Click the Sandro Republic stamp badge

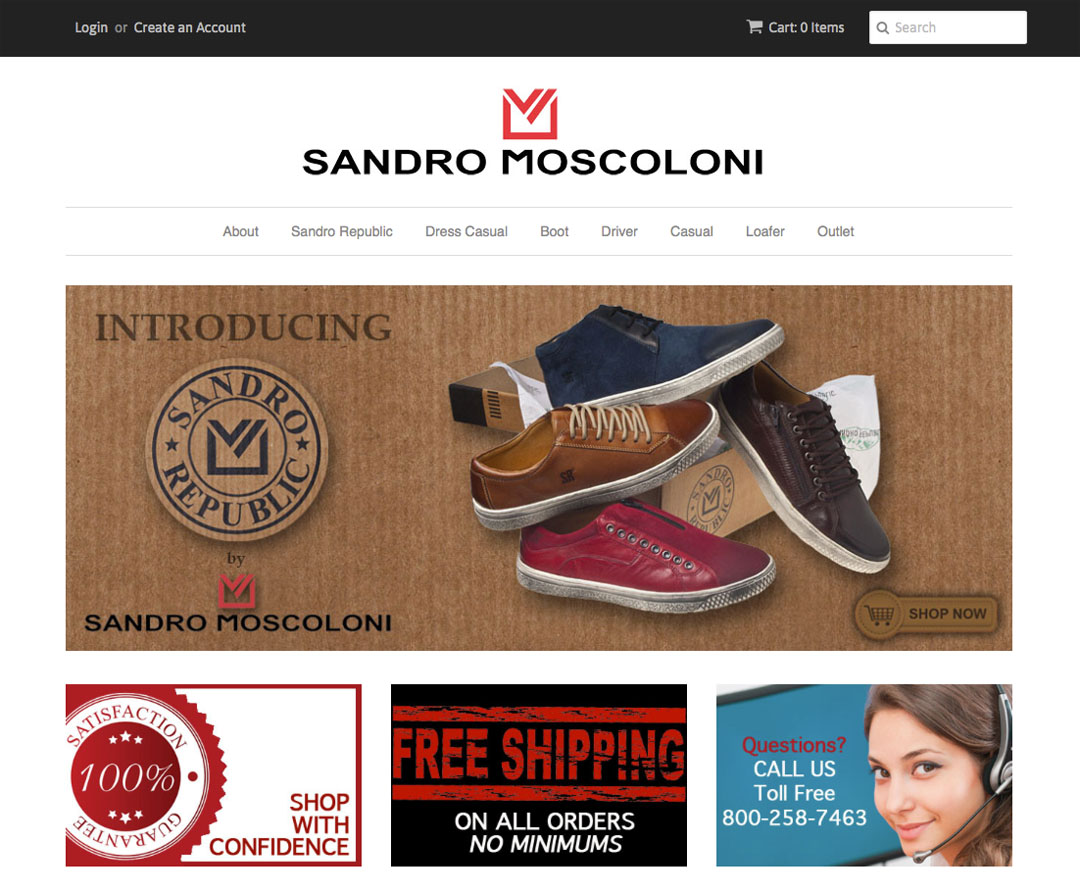point(237,448)
